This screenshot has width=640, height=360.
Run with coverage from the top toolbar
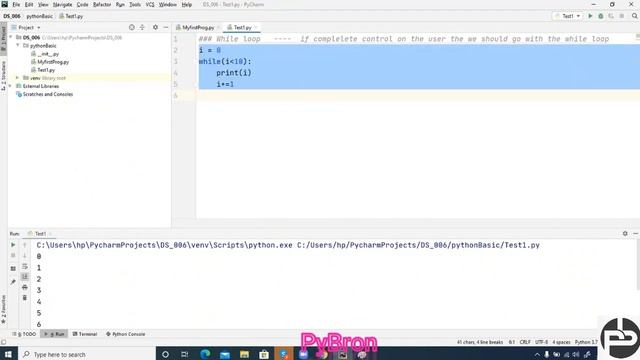pos(611,16)
